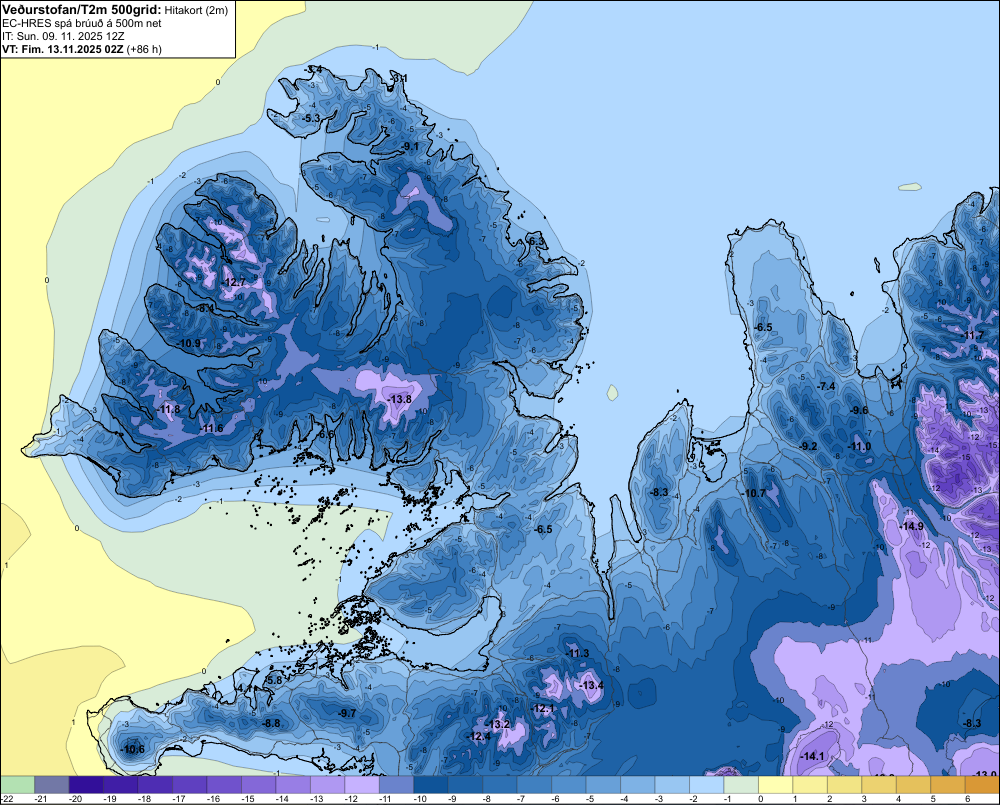
Task: Click the -5 label in the legend
Action: pos(591,799)
